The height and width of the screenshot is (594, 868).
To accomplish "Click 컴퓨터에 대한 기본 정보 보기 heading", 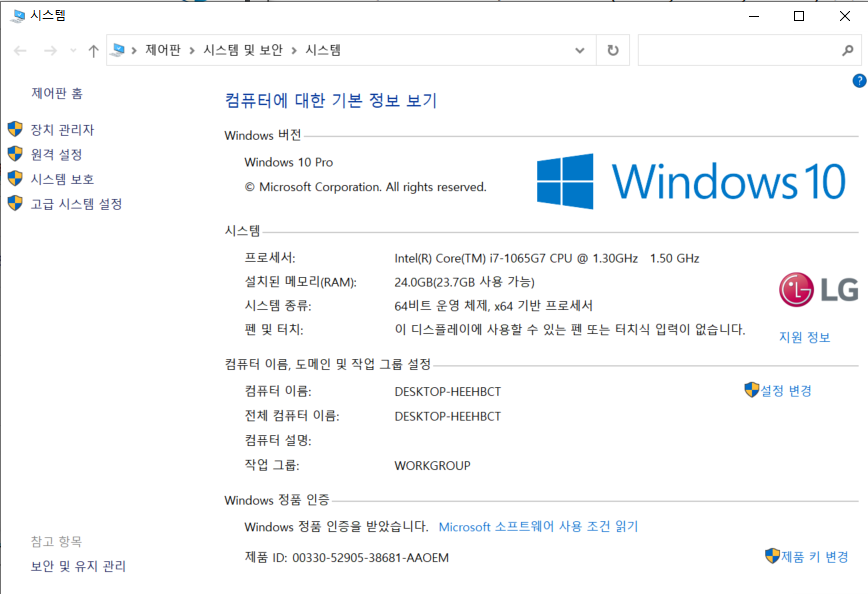I will coord(331,101).
